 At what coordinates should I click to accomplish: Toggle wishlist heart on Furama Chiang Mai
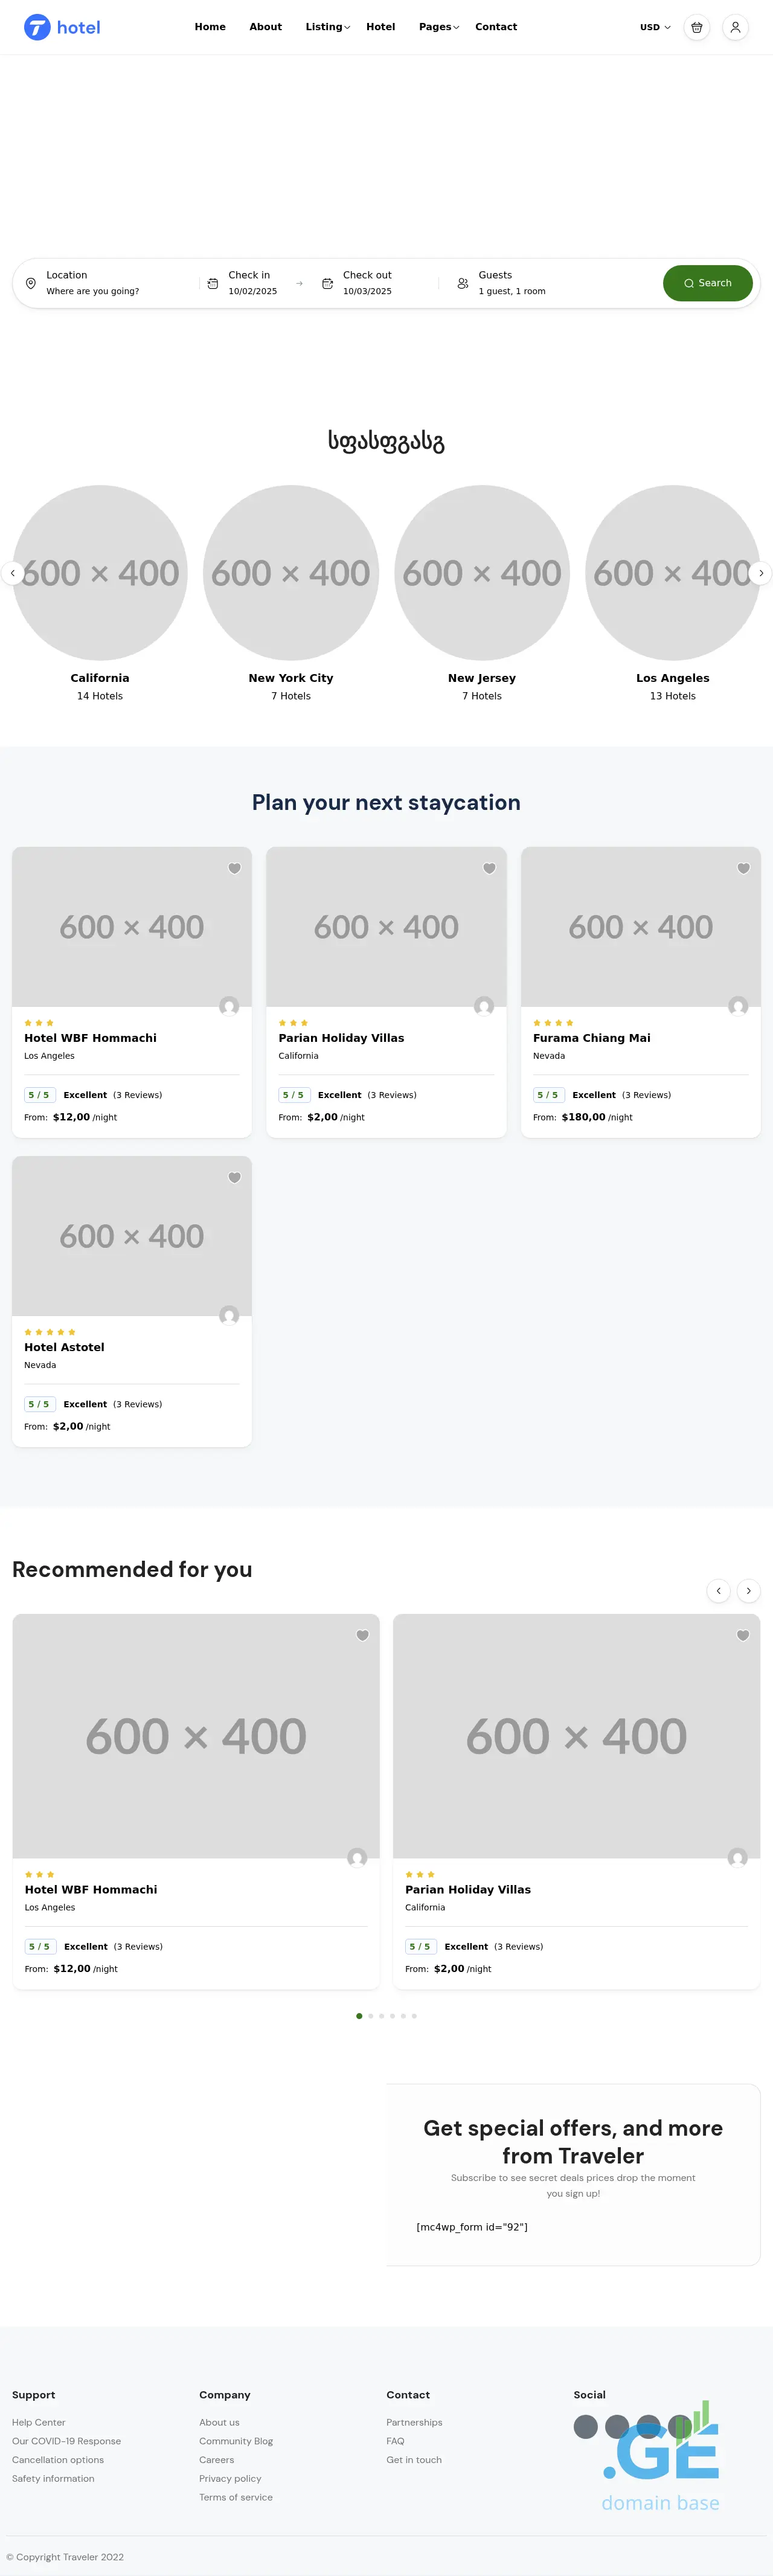743,869
